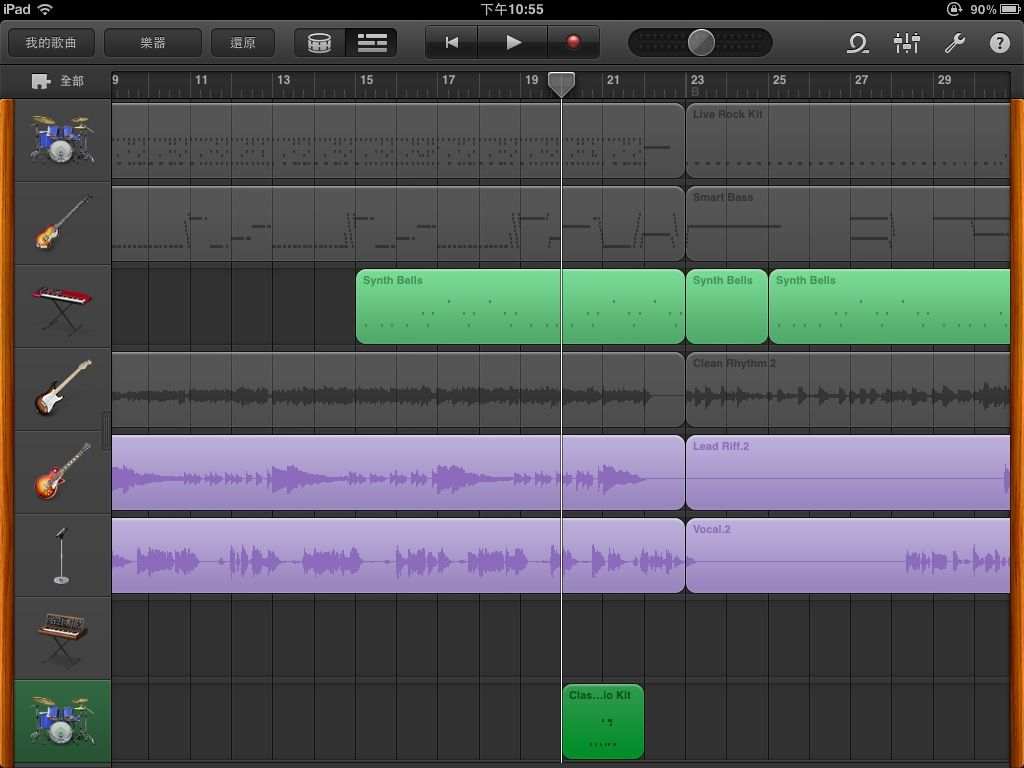Open the song sections 全部 control

coord(58,81)
